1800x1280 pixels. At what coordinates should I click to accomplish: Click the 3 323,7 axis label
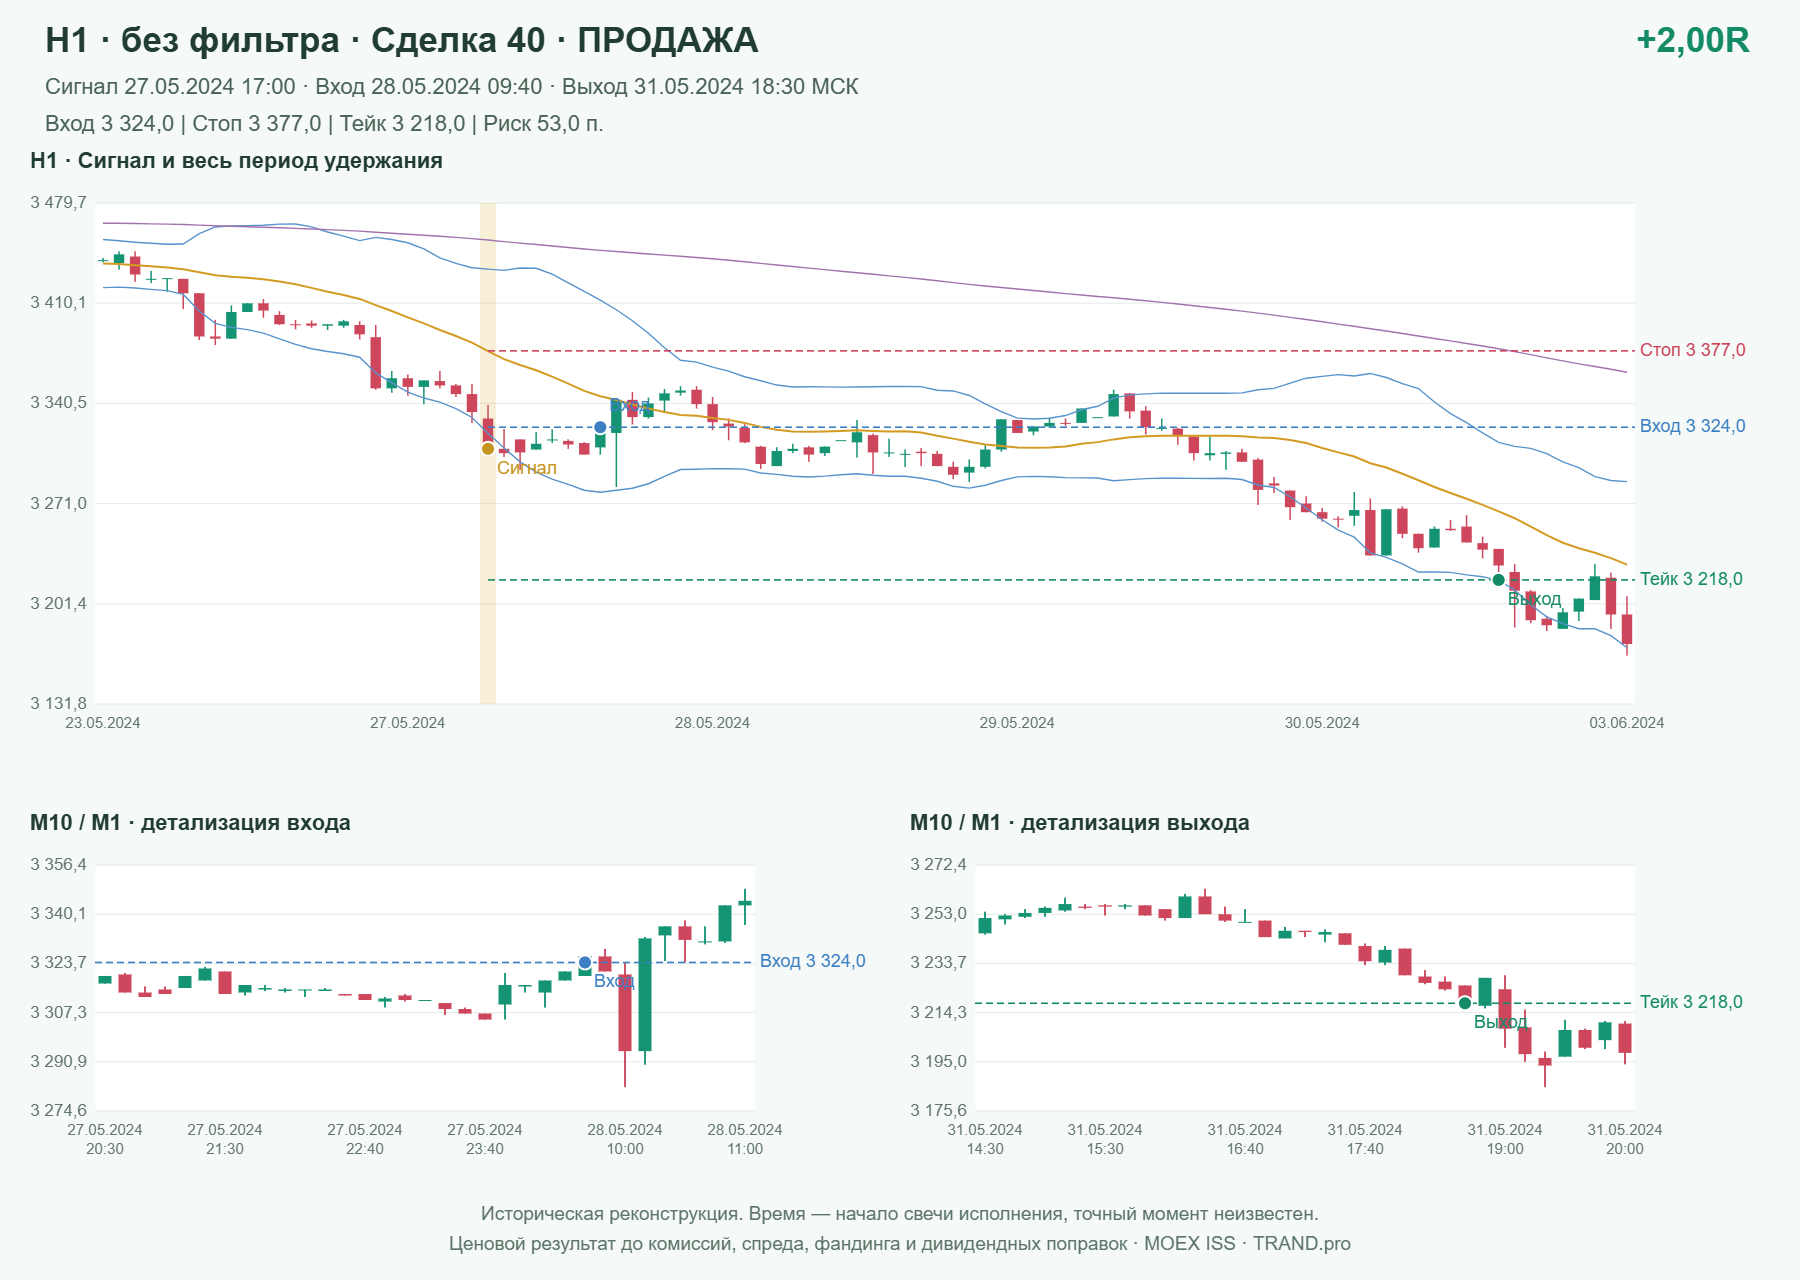pyautogui.click(x=58, y=963)
